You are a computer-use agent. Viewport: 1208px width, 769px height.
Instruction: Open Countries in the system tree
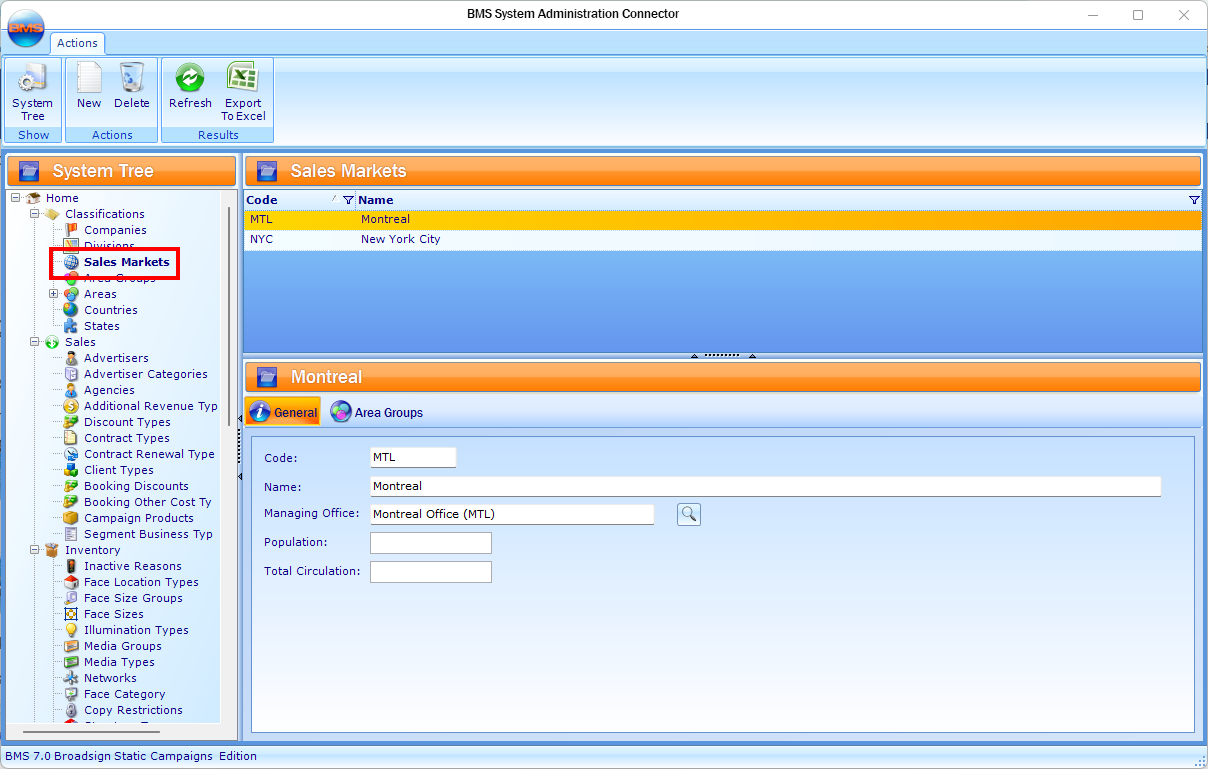[111, 310]
